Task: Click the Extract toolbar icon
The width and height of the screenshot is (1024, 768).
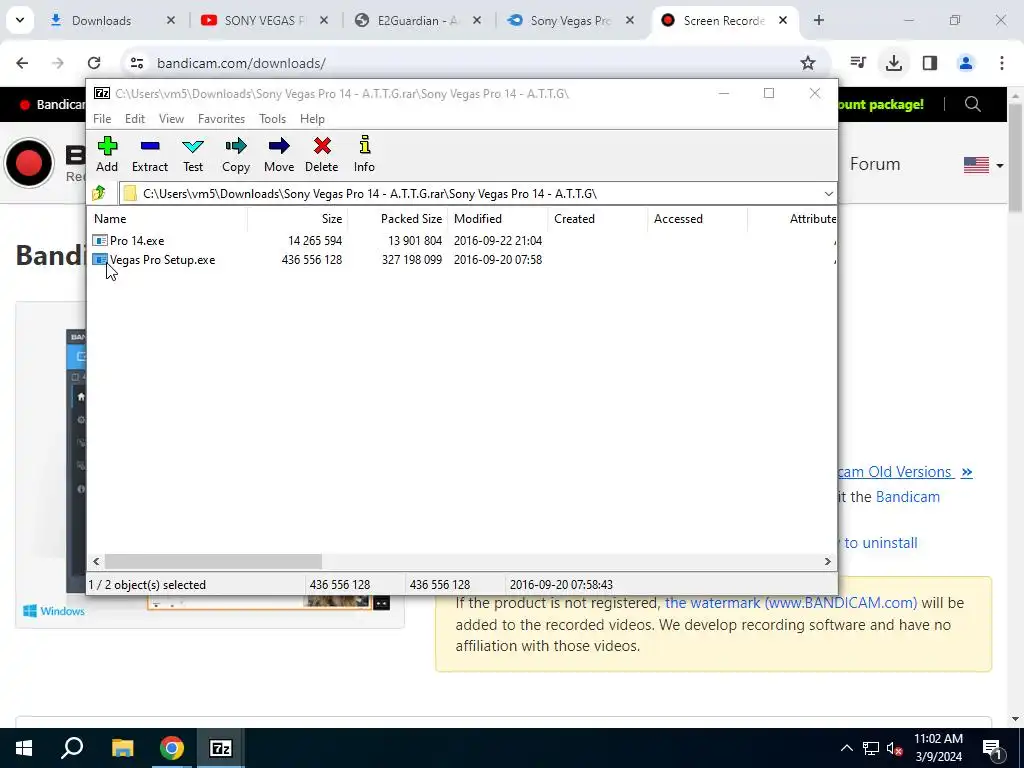Action: coord(150,154)
